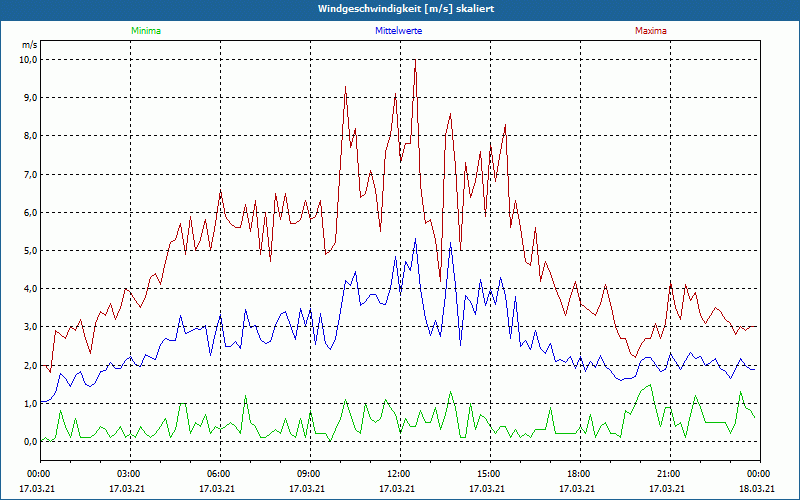The height and width of the screenshot is (500, 800).
Task: Click the 0,0 y-axis value label
Action: 30,441
